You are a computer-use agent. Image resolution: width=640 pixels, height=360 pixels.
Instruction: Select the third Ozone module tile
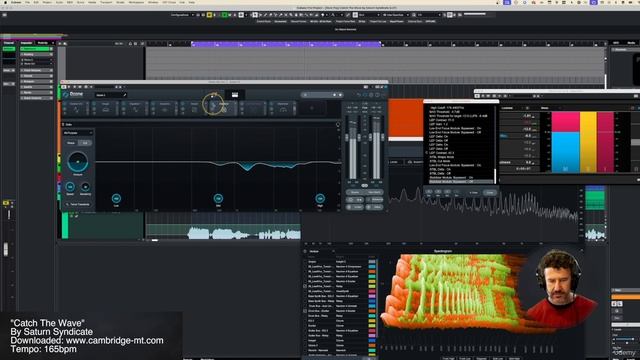(x=135, y=108)
